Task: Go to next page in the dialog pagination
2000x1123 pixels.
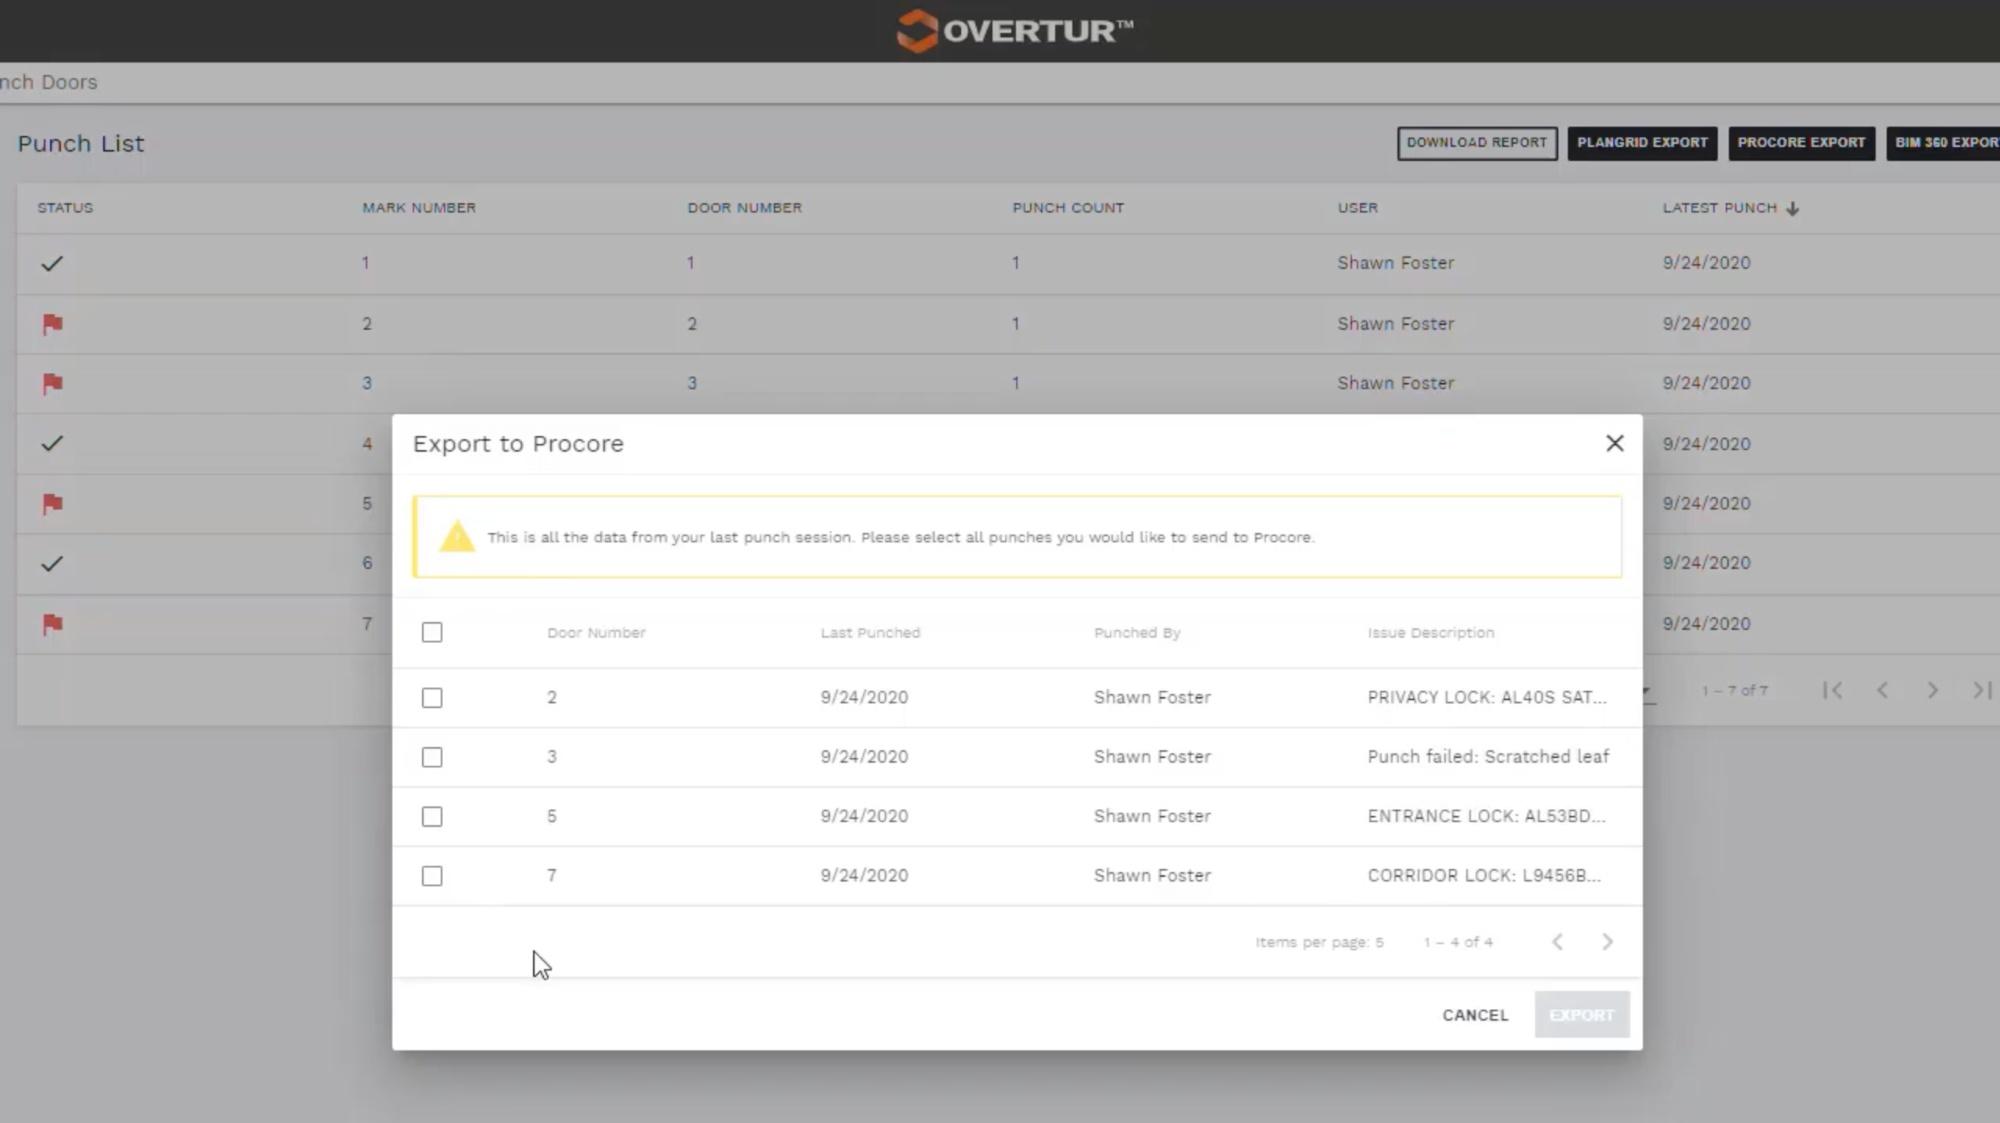Action: tap(1608, 941)
